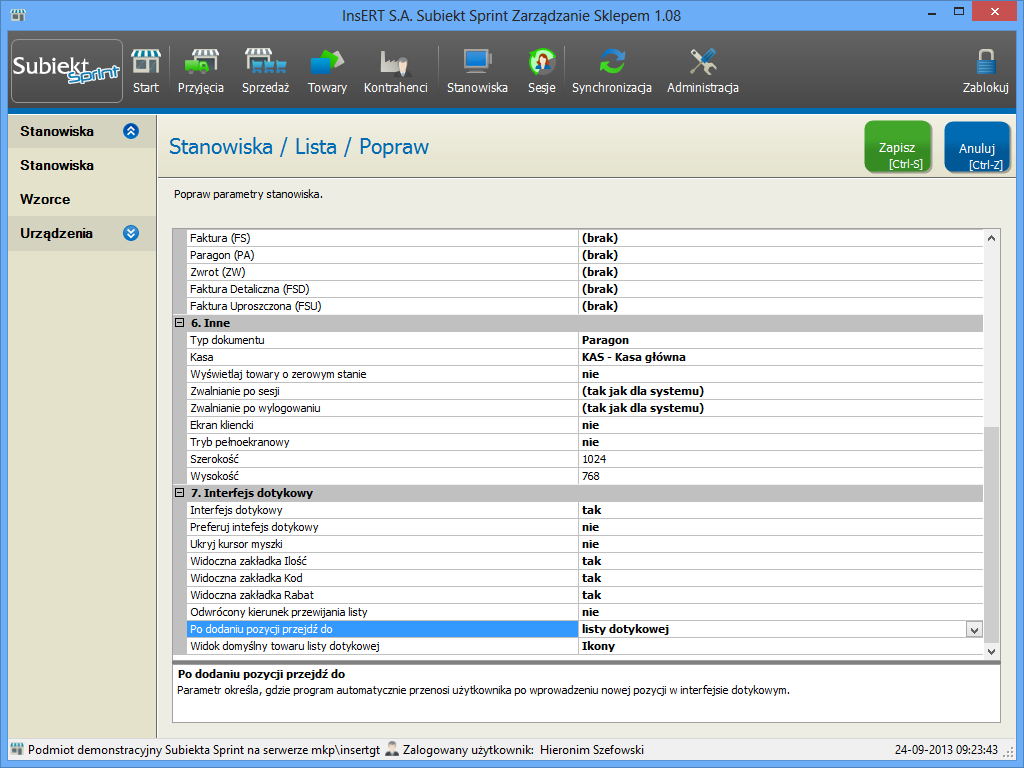Expand the Urządzenia sidebar section chevron

(131, 233)
